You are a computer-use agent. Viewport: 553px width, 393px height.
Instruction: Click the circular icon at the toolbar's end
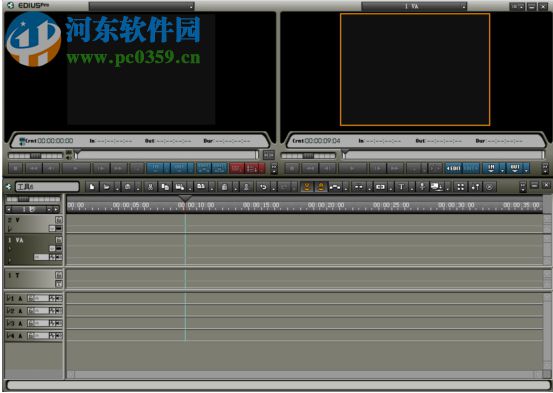tap(489, 187)
